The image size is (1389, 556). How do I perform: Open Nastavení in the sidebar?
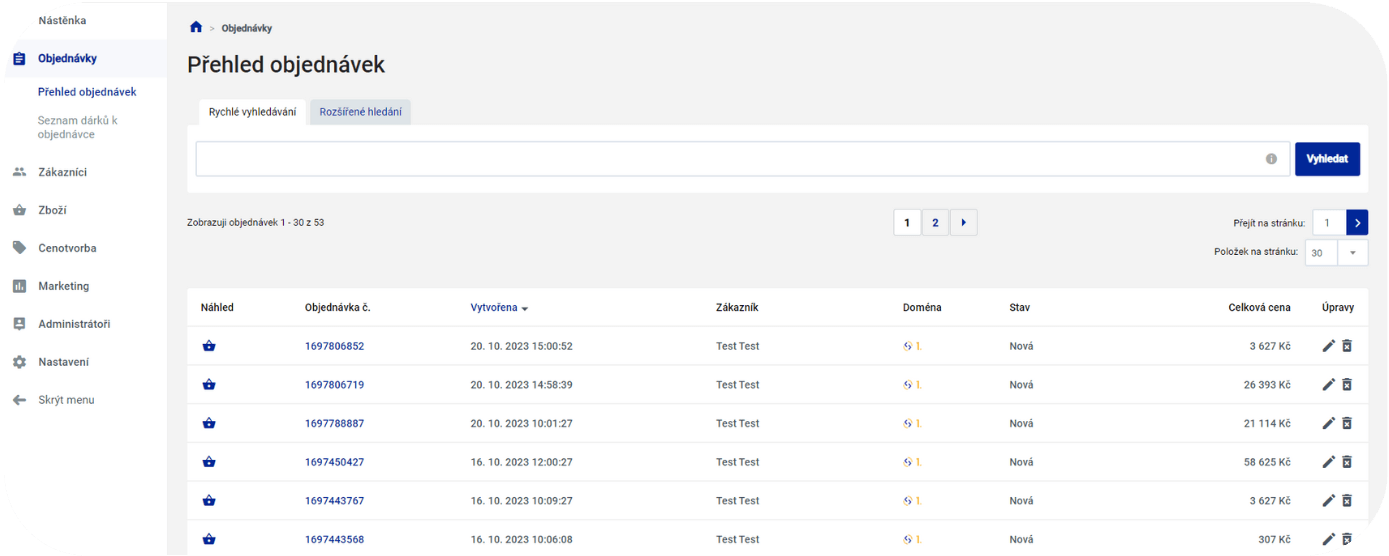63,362
